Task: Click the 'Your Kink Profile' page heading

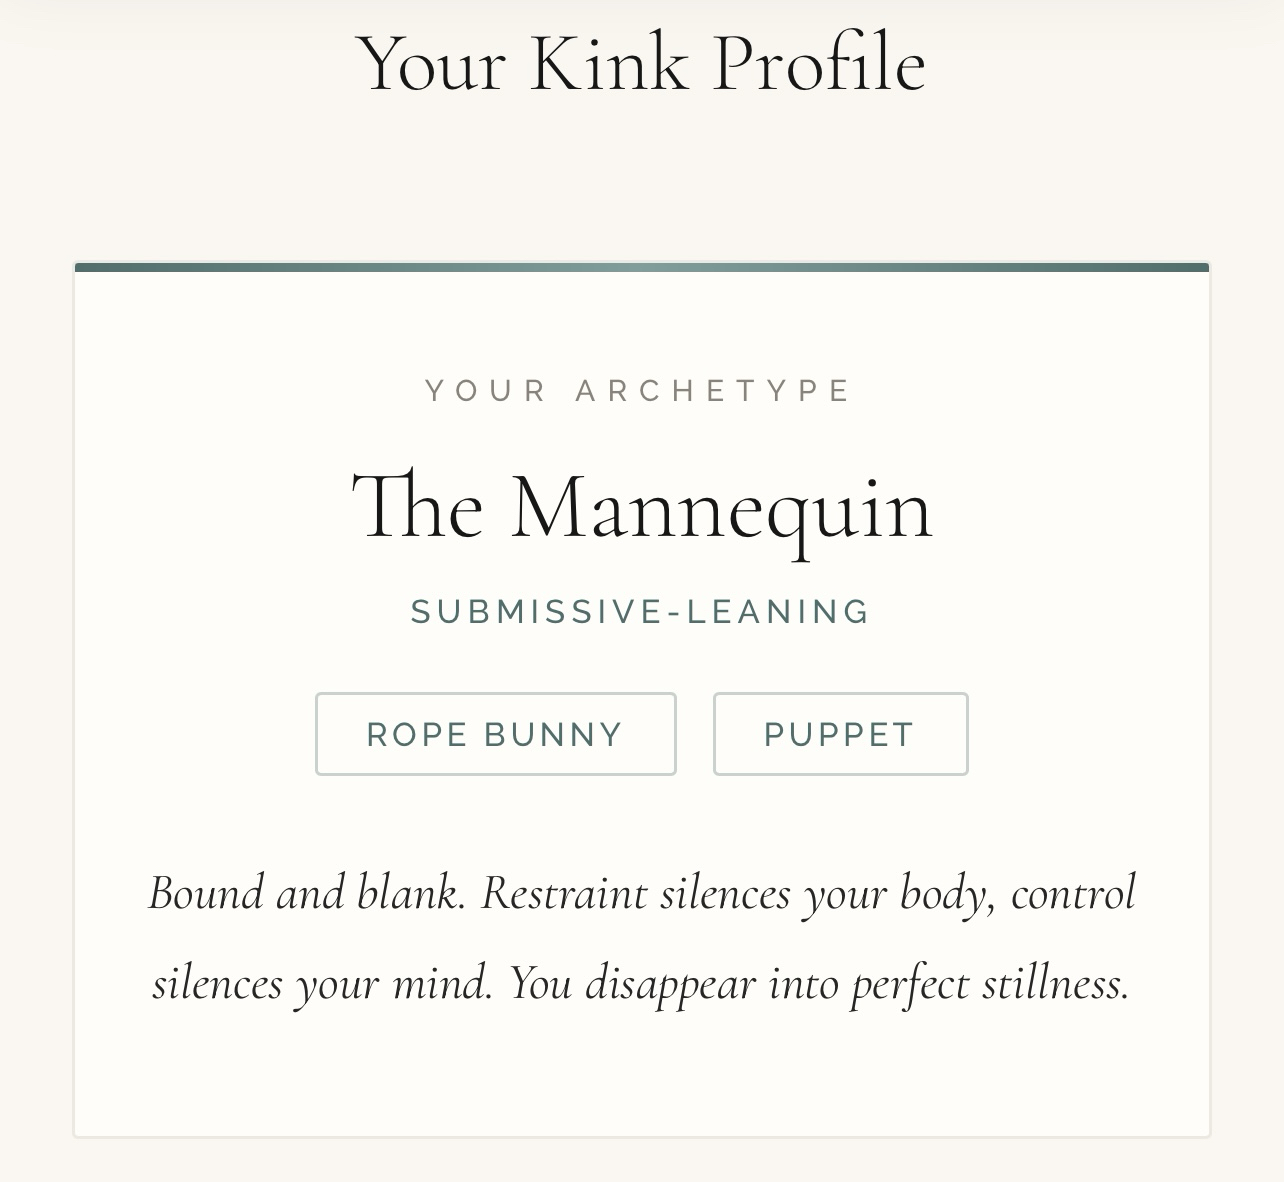Action: click(641, 64)
